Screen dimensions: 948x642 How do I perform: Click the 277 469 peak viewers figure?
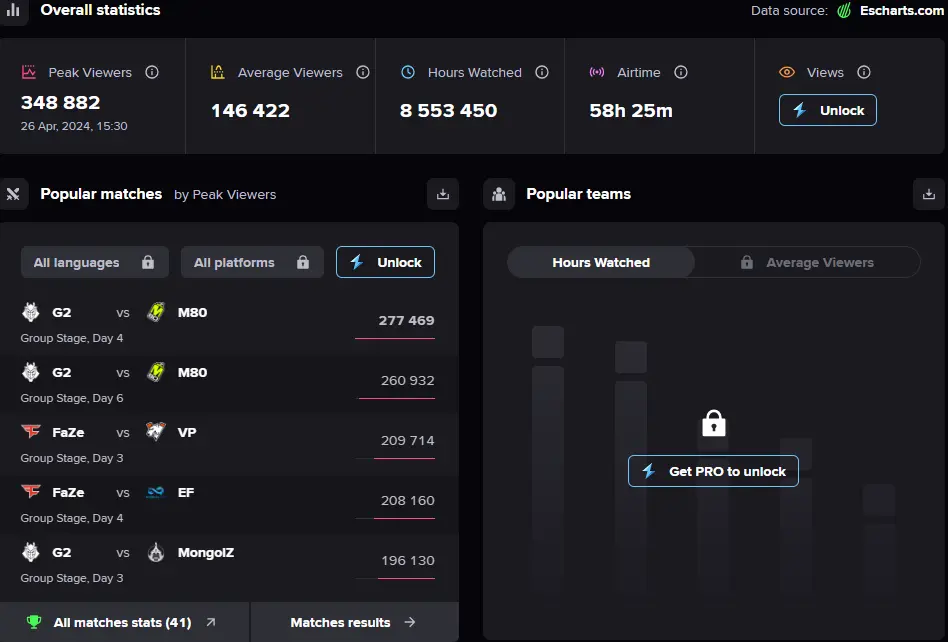pyautogui.click(x=406, y=320)
